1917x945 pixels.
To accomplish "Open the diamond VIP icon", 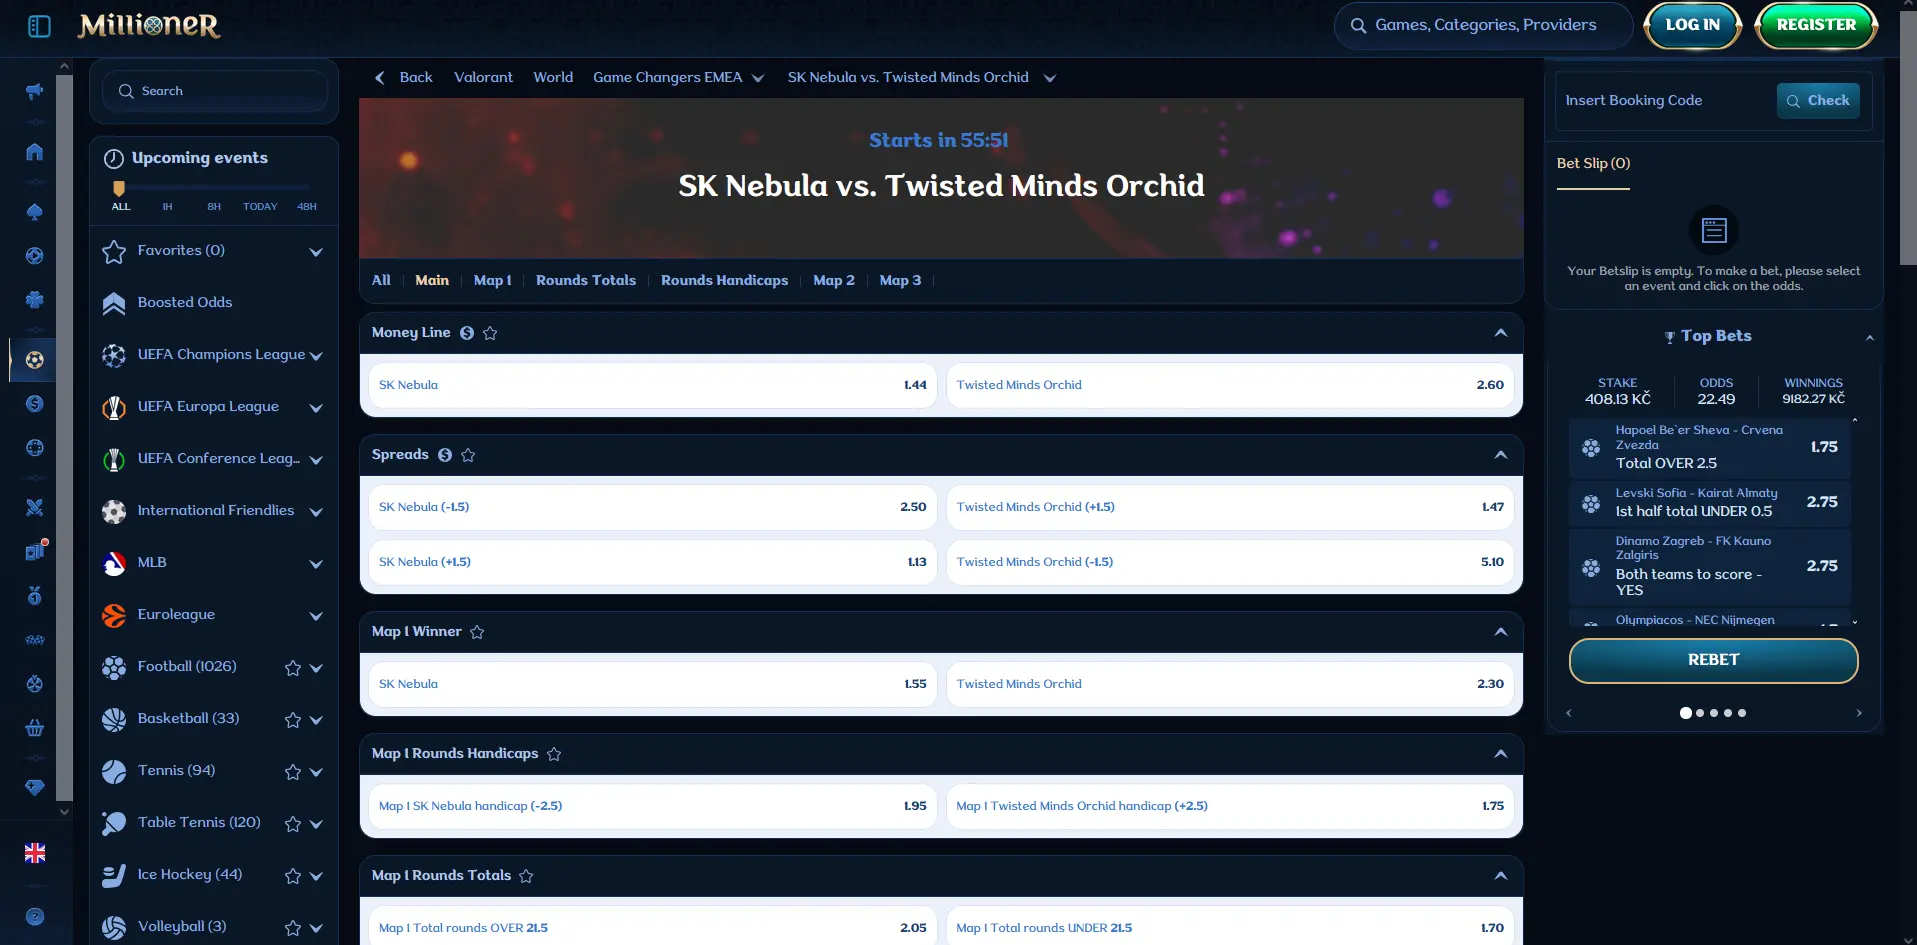I will [x=35, y=787].
